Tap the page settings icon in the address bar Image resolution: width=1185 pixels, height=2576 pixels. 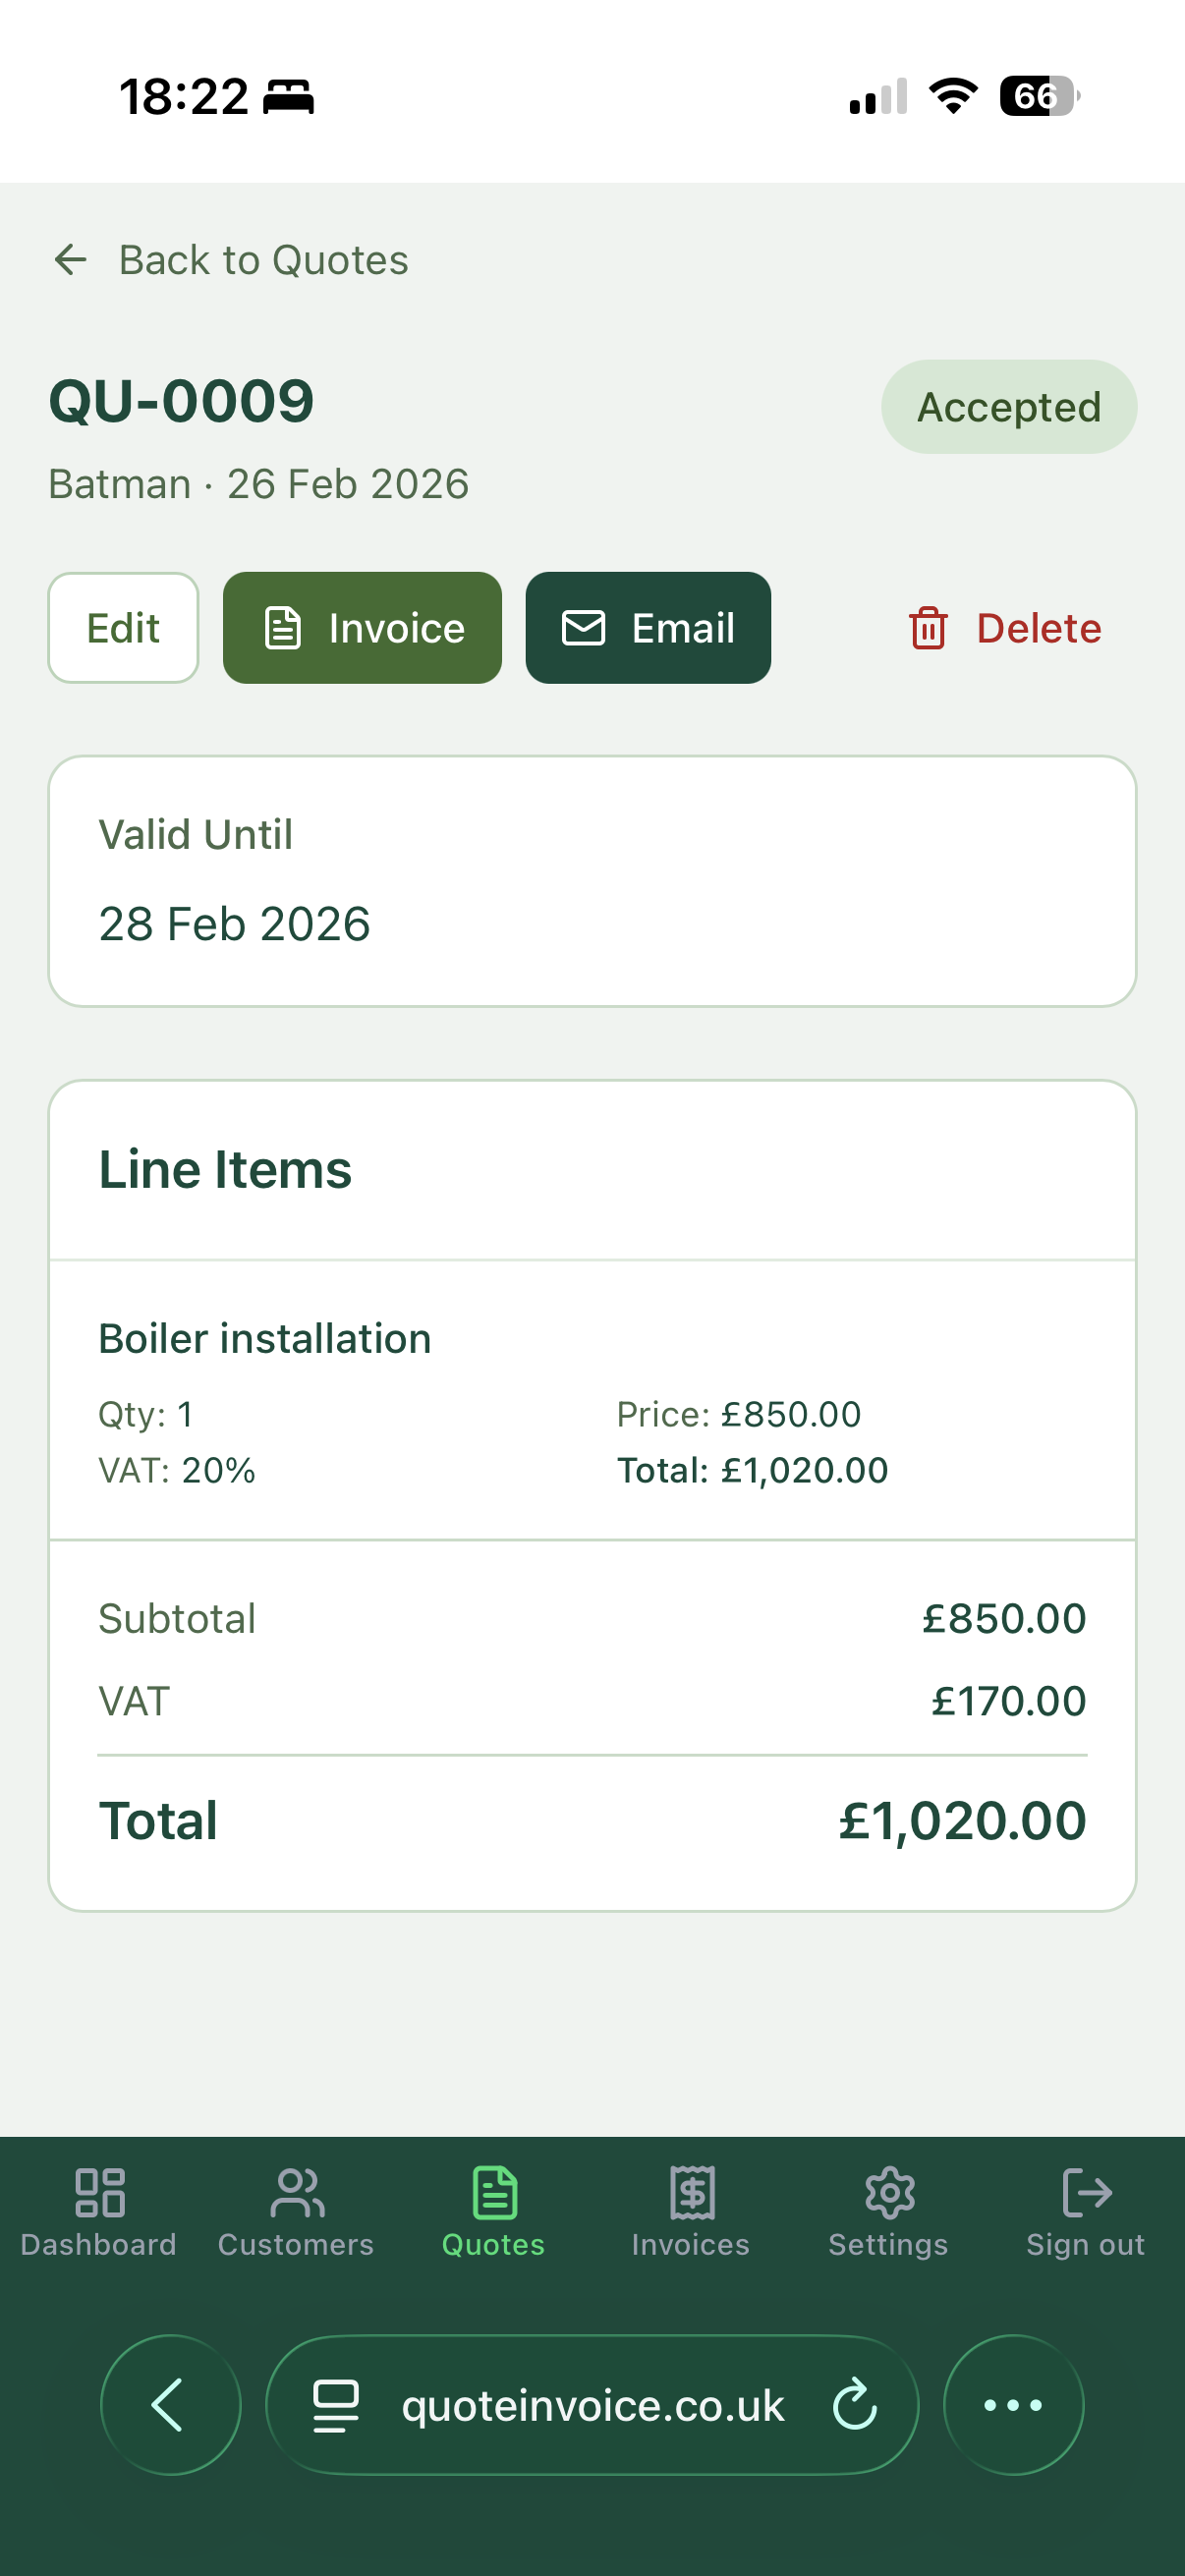[x=335, y=2405]
